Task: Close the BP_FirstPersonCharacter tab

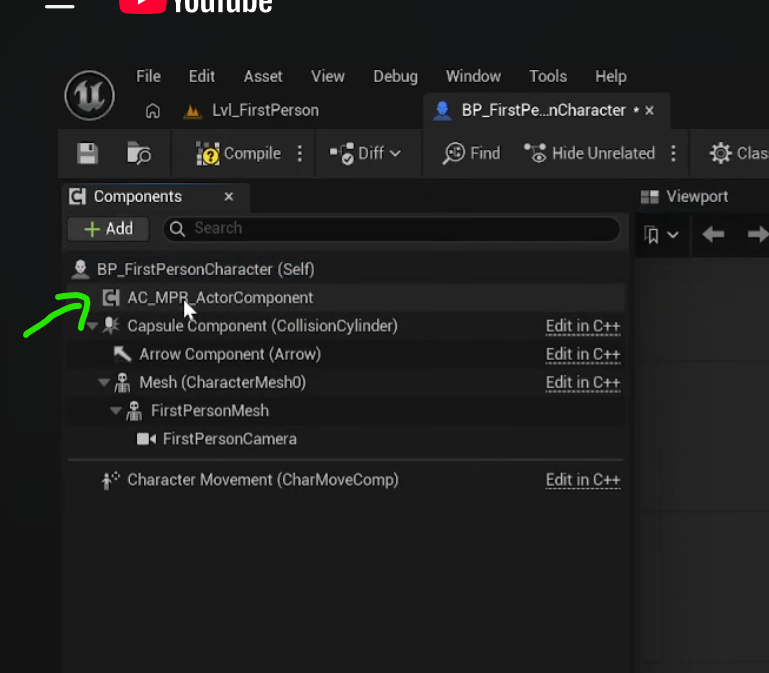Action: coord(649,110)
